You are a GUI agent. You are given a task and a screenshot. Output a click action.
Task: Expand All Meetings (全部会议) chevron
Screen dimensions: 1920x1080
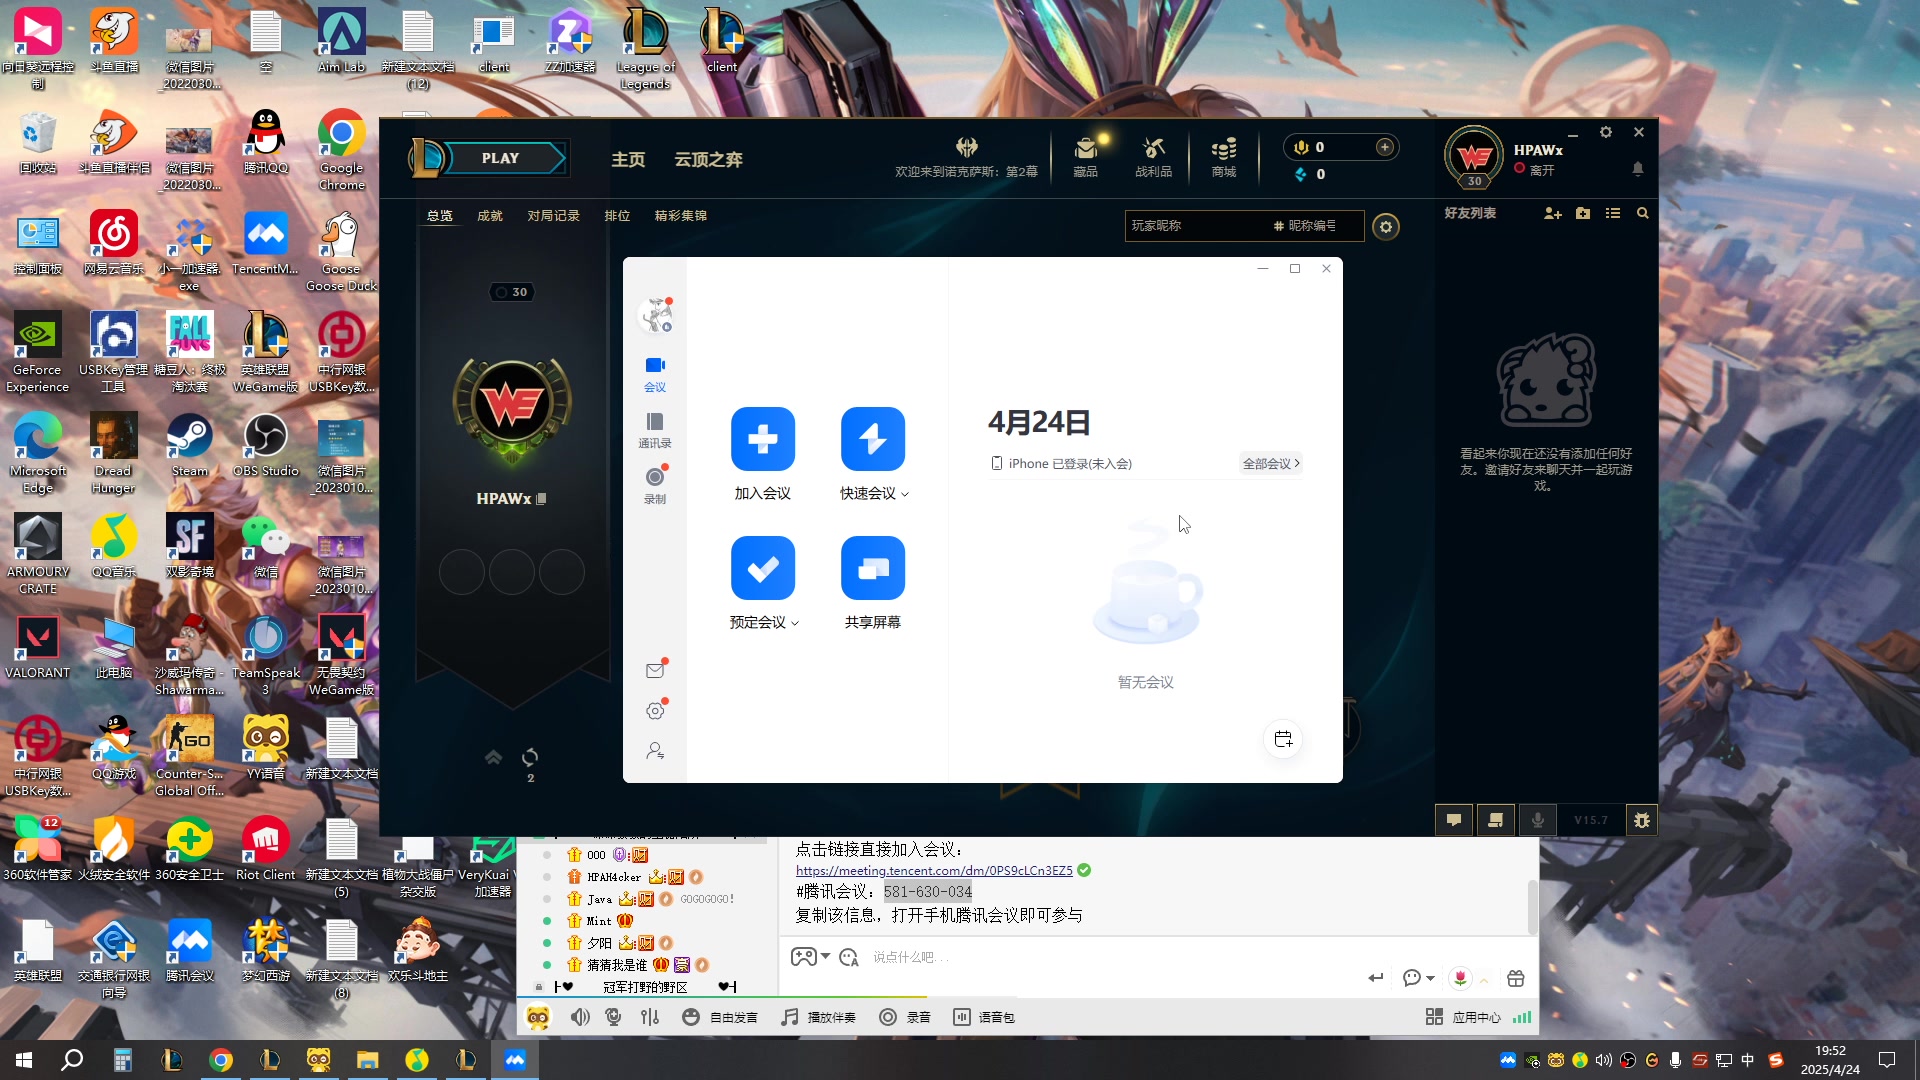coord(1297,463)
